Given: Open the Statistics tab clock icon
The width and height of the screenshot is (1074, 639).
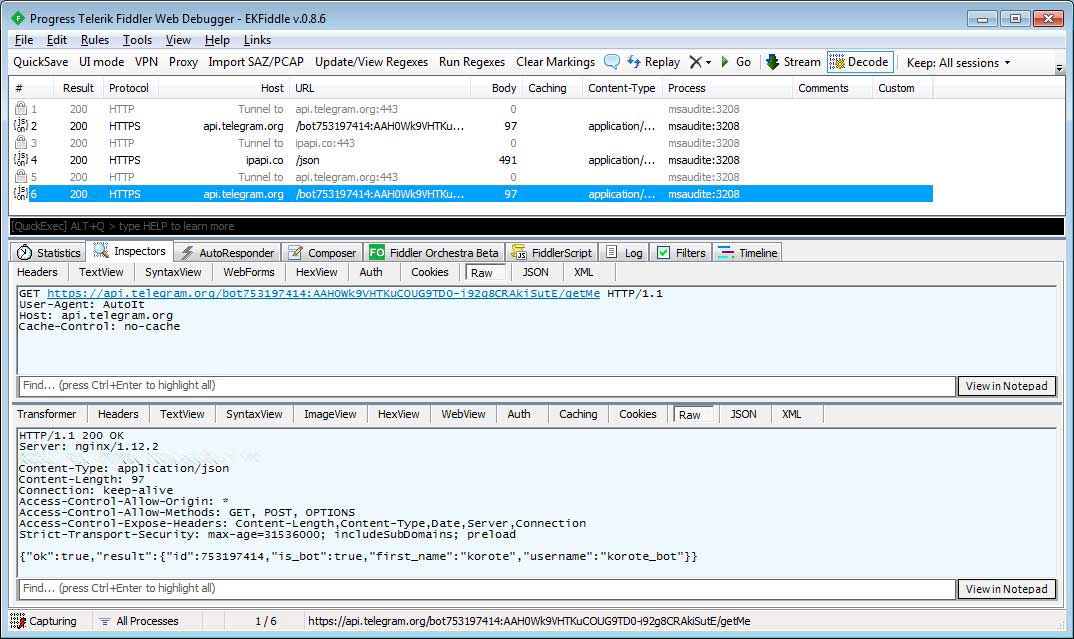Looking at the screenshot, I should coord(24,253).
